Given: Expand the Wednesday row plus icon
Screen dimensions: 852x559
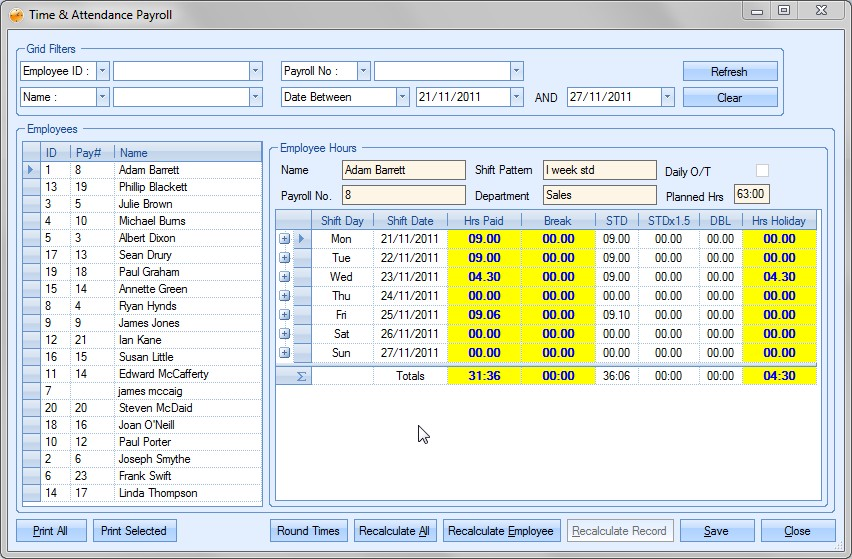Looking at the screenshot, I should 284,277.
